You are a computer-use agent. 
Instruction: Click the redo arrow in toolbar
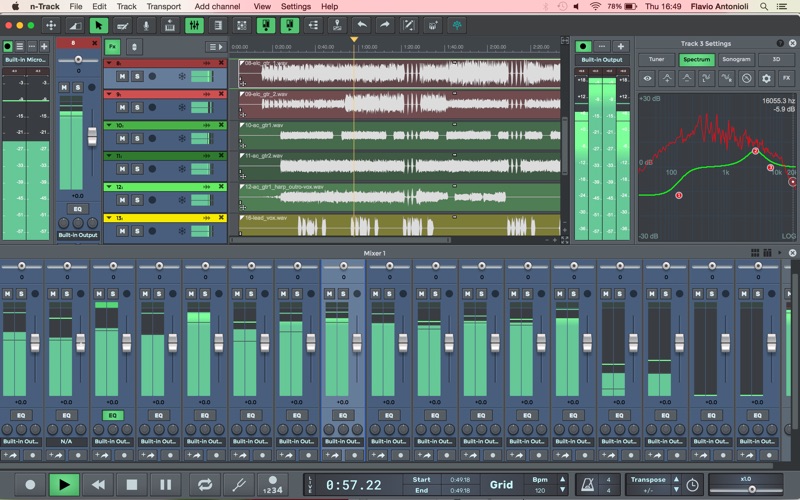(384, 24)
